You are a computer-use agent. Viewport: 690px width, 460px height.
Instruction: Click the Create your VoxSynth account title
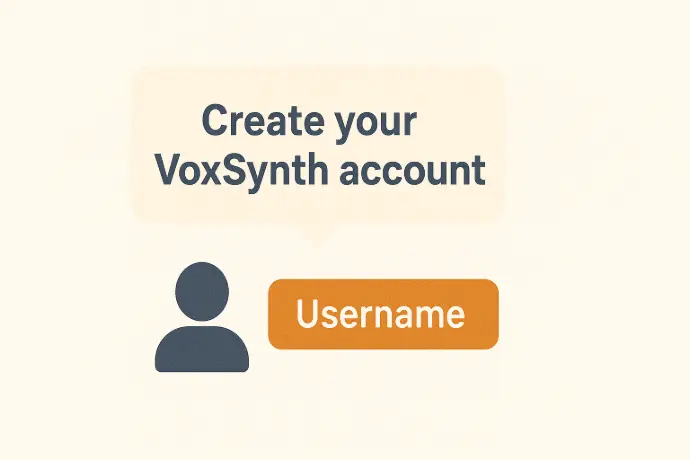(320, 149)
